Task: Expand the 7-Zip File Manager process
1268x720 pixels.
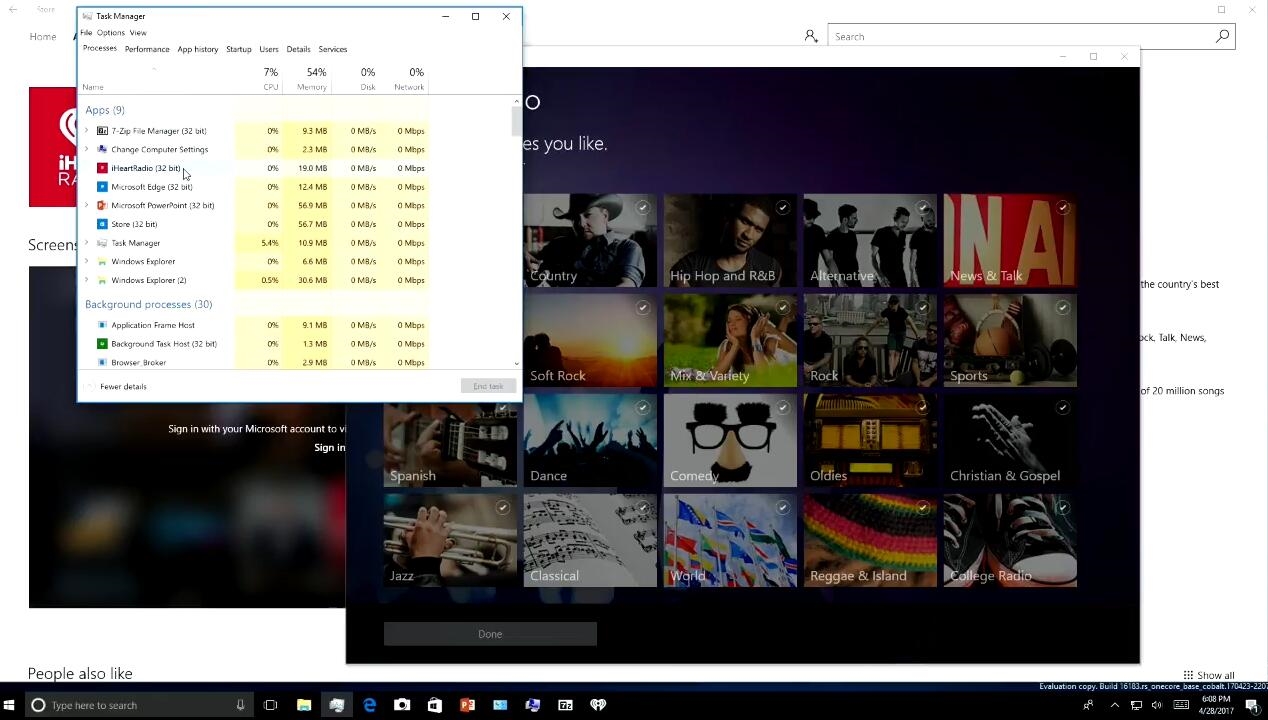Action: tap(87, 131)
